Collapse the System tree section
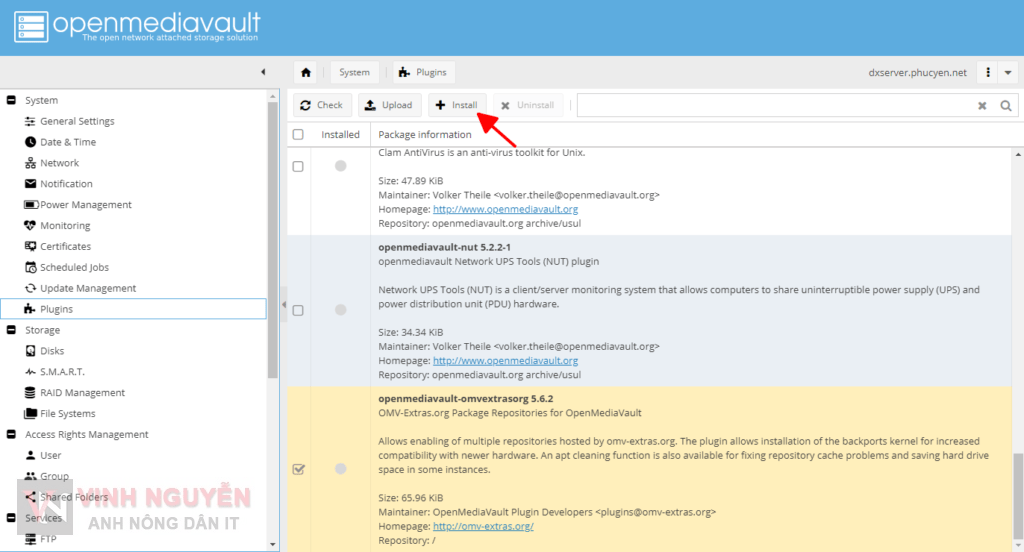Screen dimensions: 1024x552 tap(12, 101)
